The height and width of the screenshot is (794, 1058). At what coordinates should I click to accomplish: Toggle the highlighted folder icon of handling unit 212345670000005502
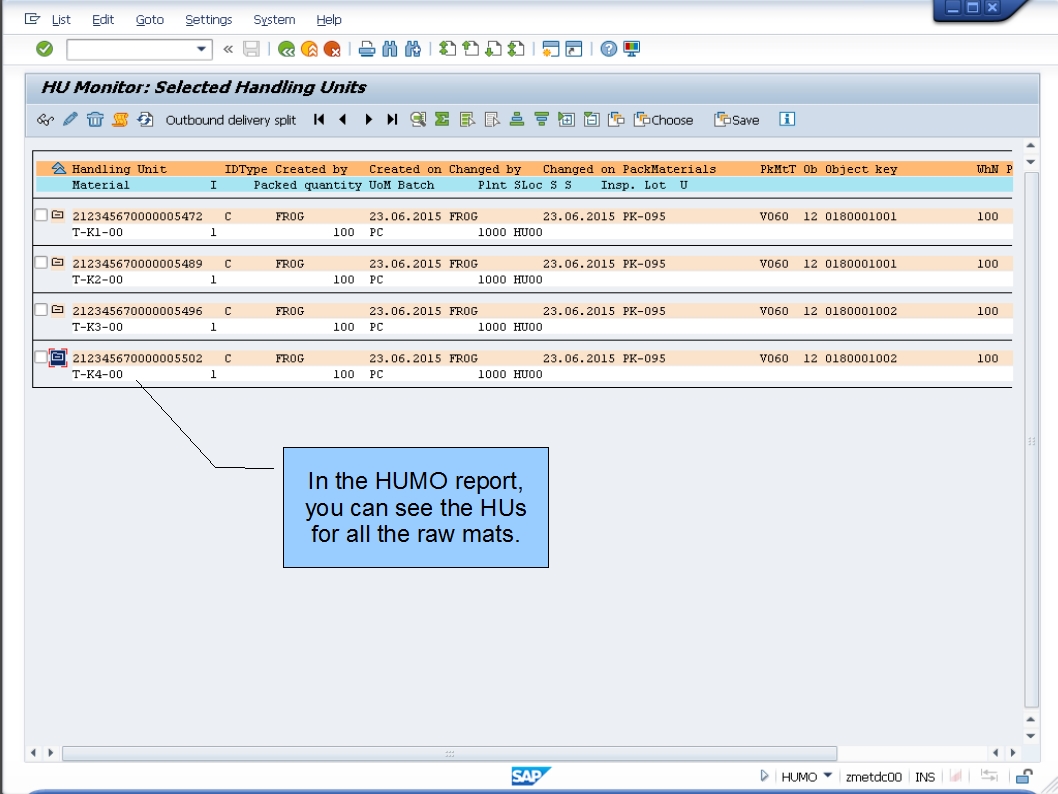[58, 357]
